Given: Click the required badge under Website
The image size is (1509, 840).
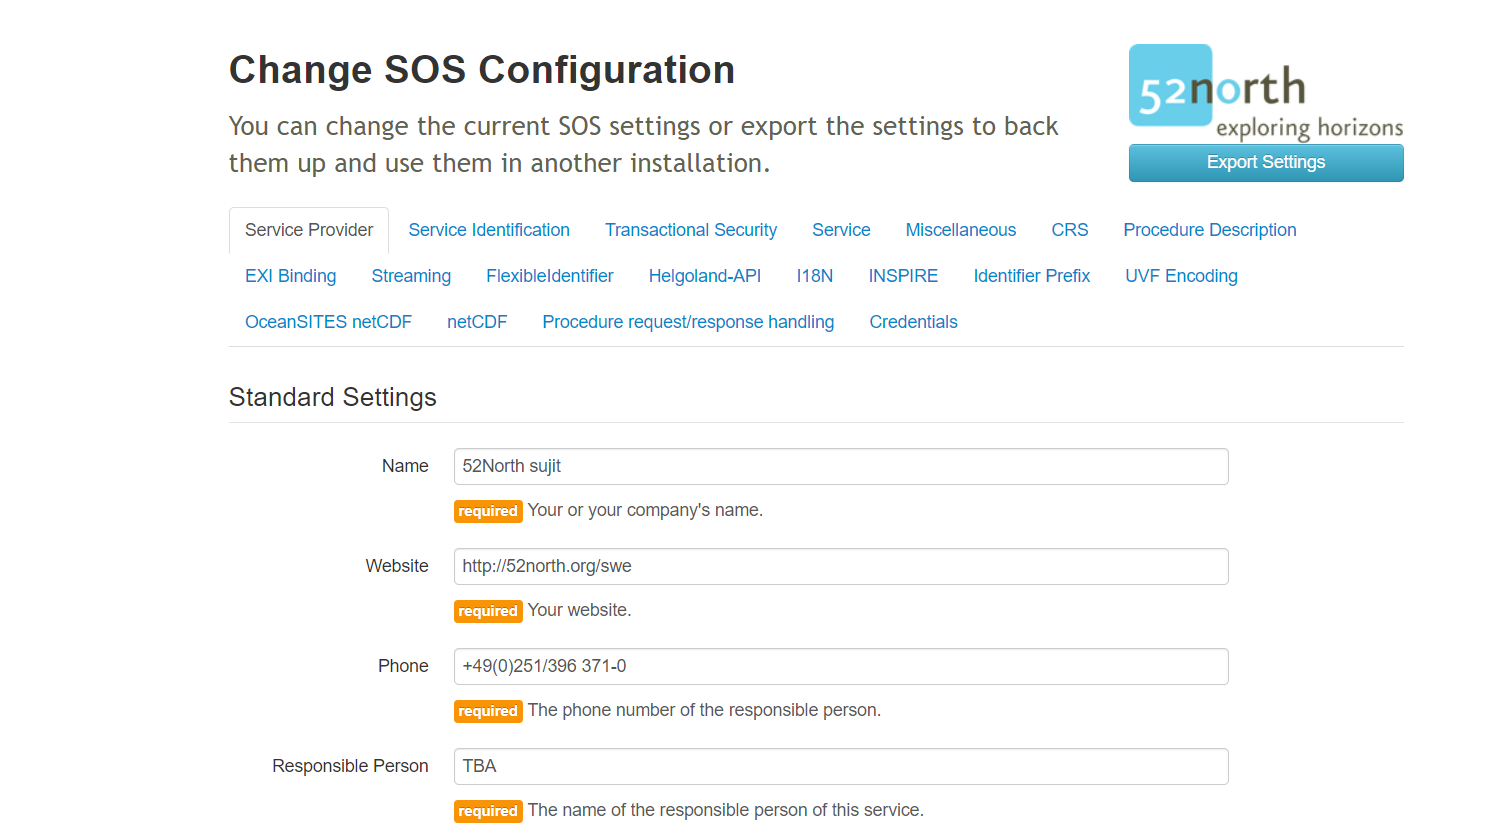Looking at the screenshot, I should pyautogui.click(x=488, y=611).
